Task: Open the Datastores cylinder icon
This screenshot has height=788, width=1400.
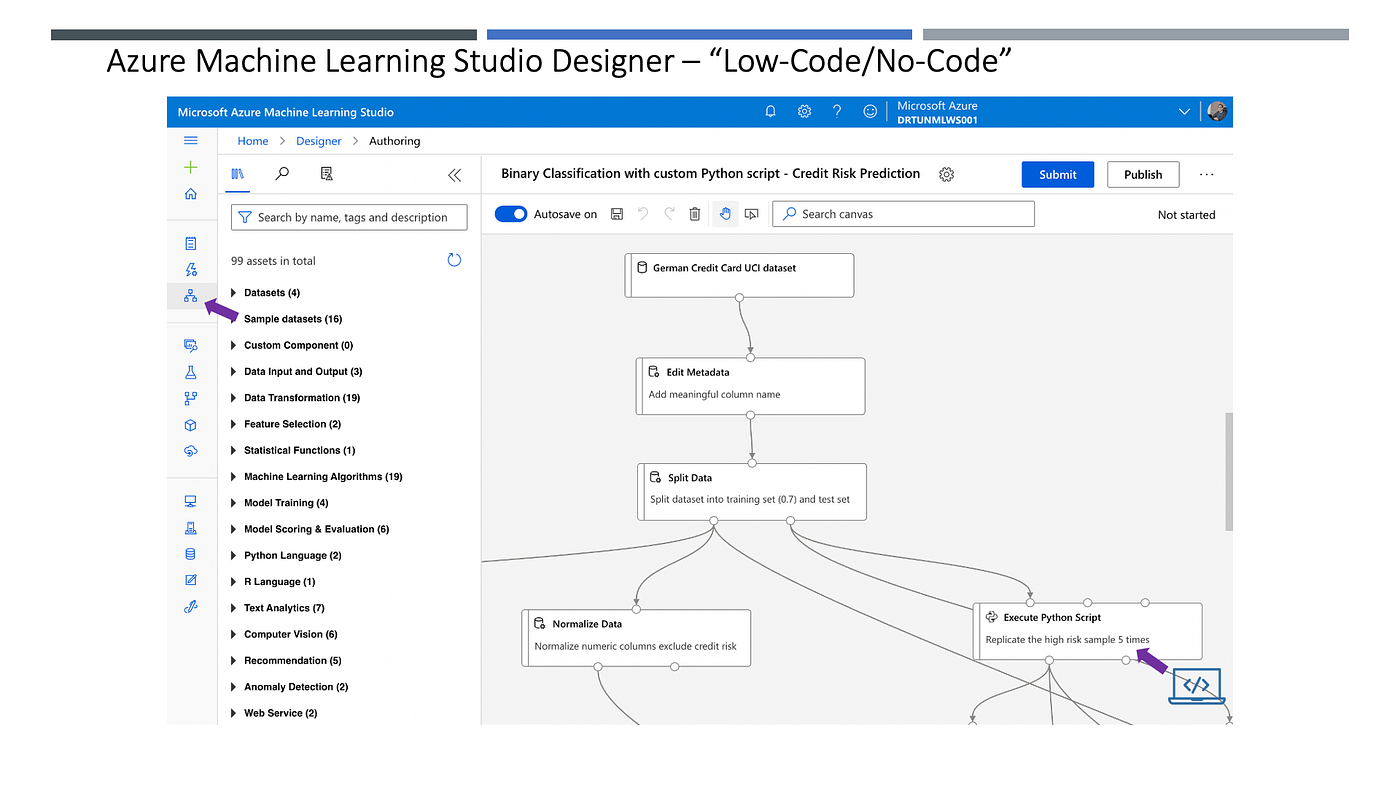Action: click(x=191, y=554)
